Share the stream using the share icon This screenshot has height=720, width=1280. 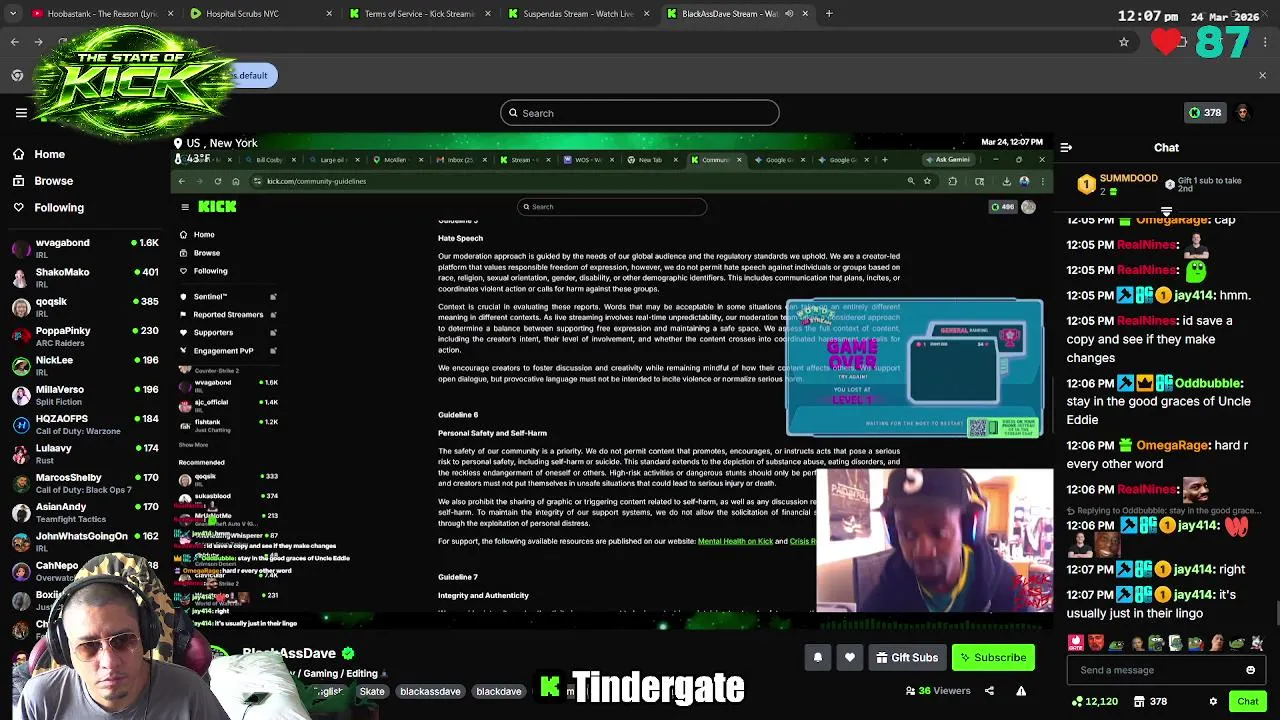[x=989, y=690]
